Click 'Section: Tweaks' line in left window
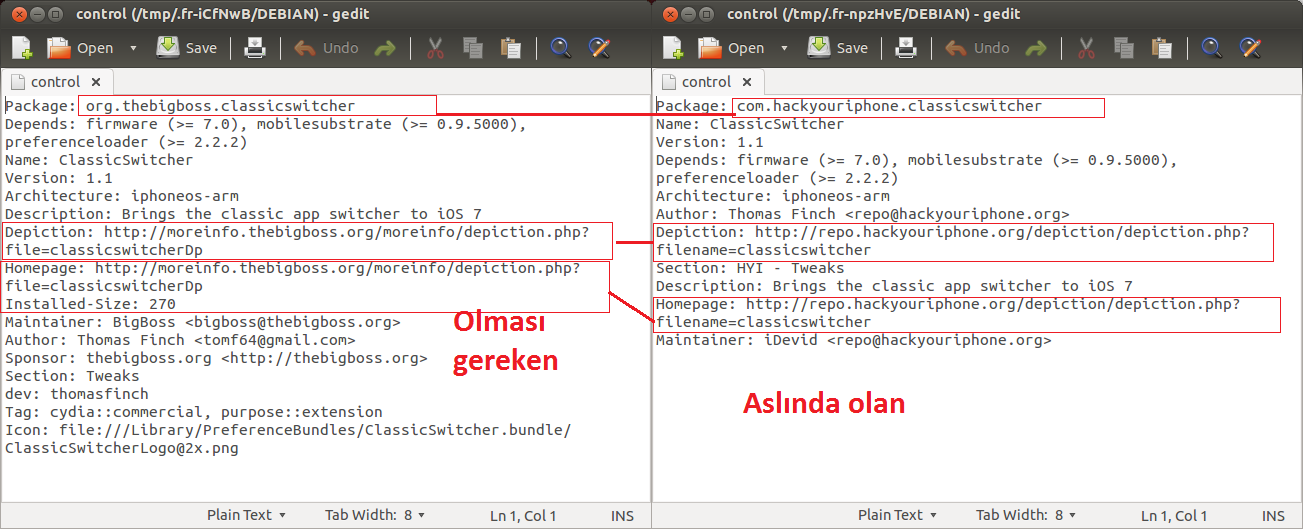The height and width of the screenshot is (529, 1303). pos(72,376)
